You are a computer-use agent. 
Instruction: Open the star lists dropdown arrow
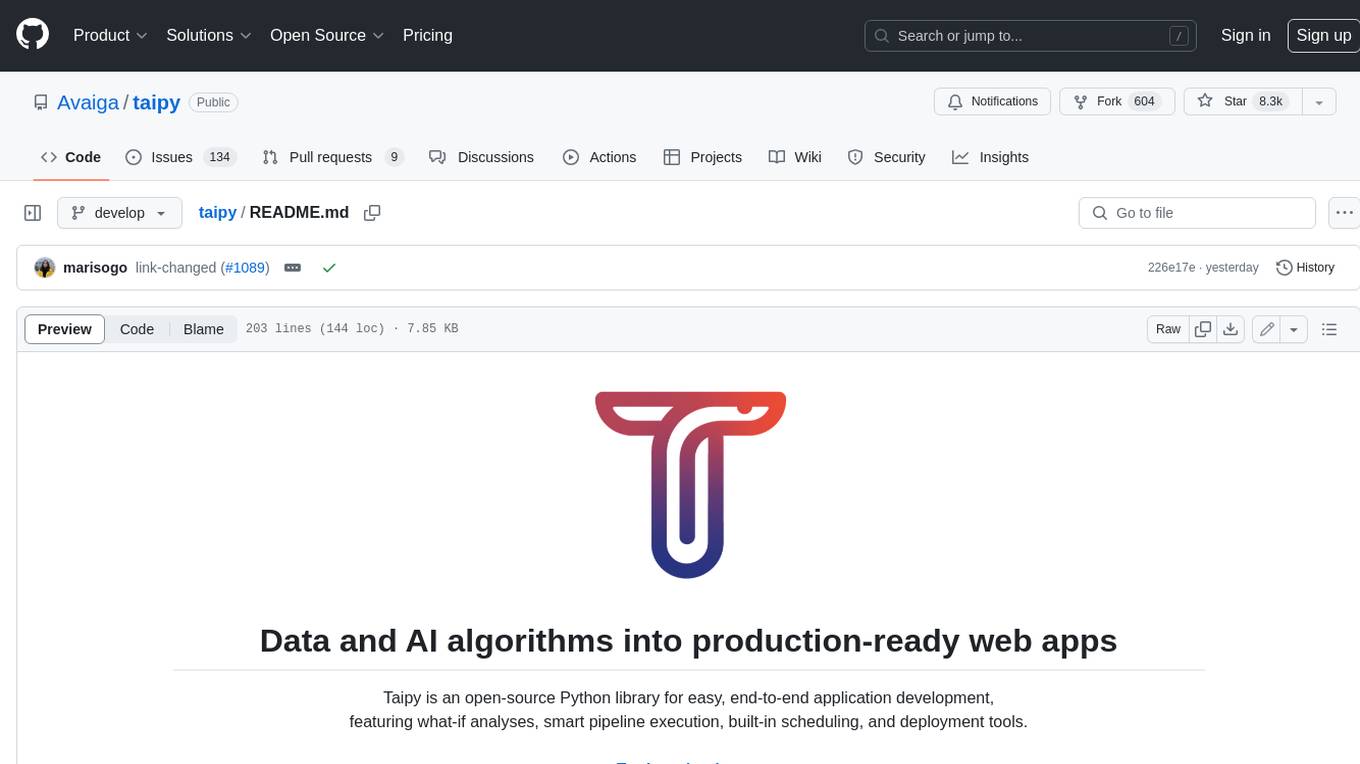[1319, 102]
